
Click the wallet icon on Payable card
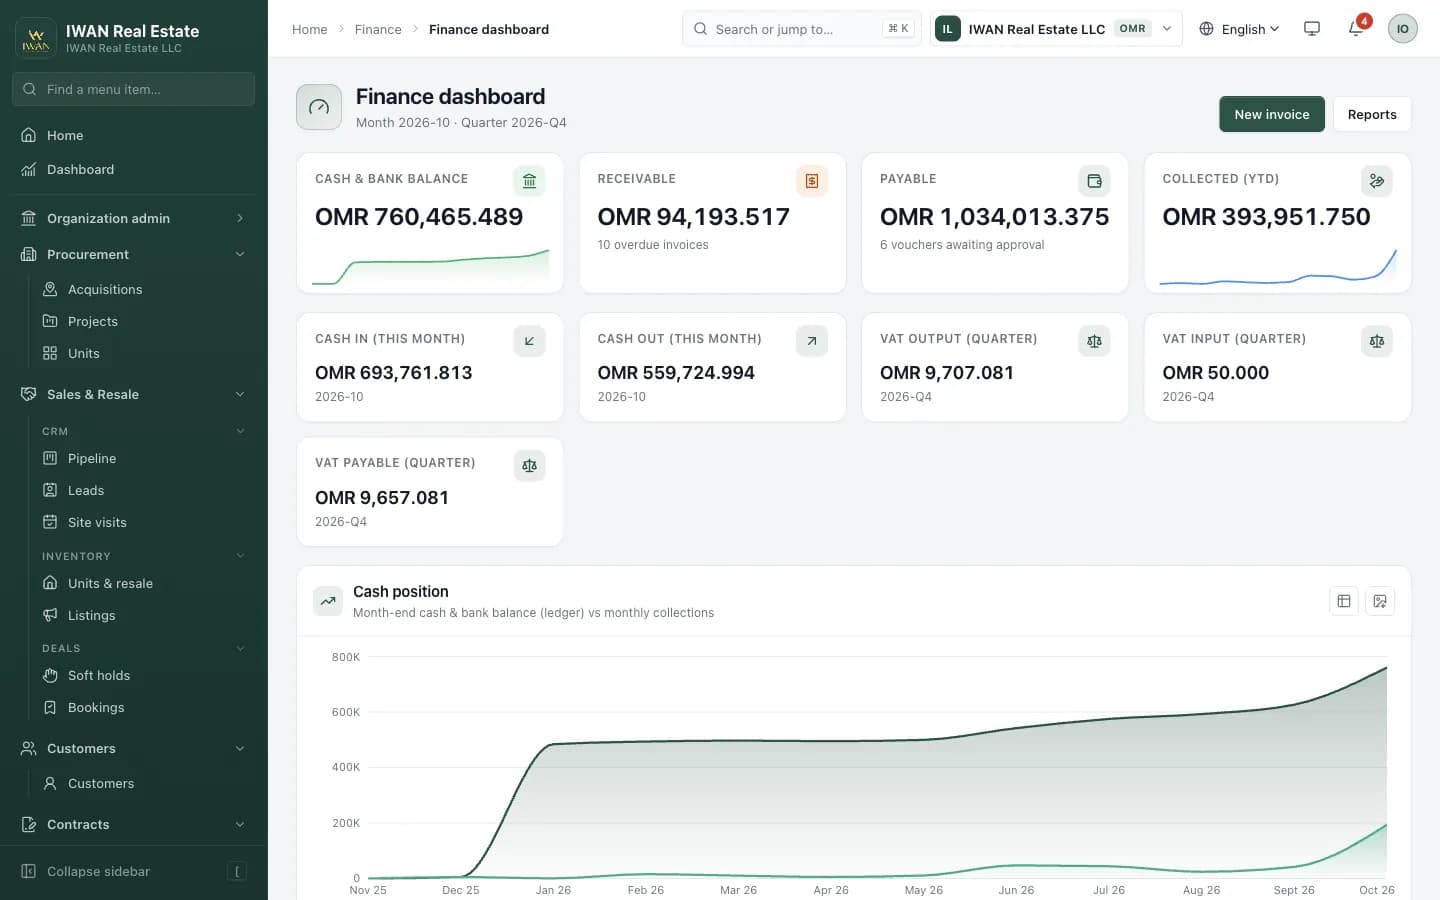[1094, 181]
